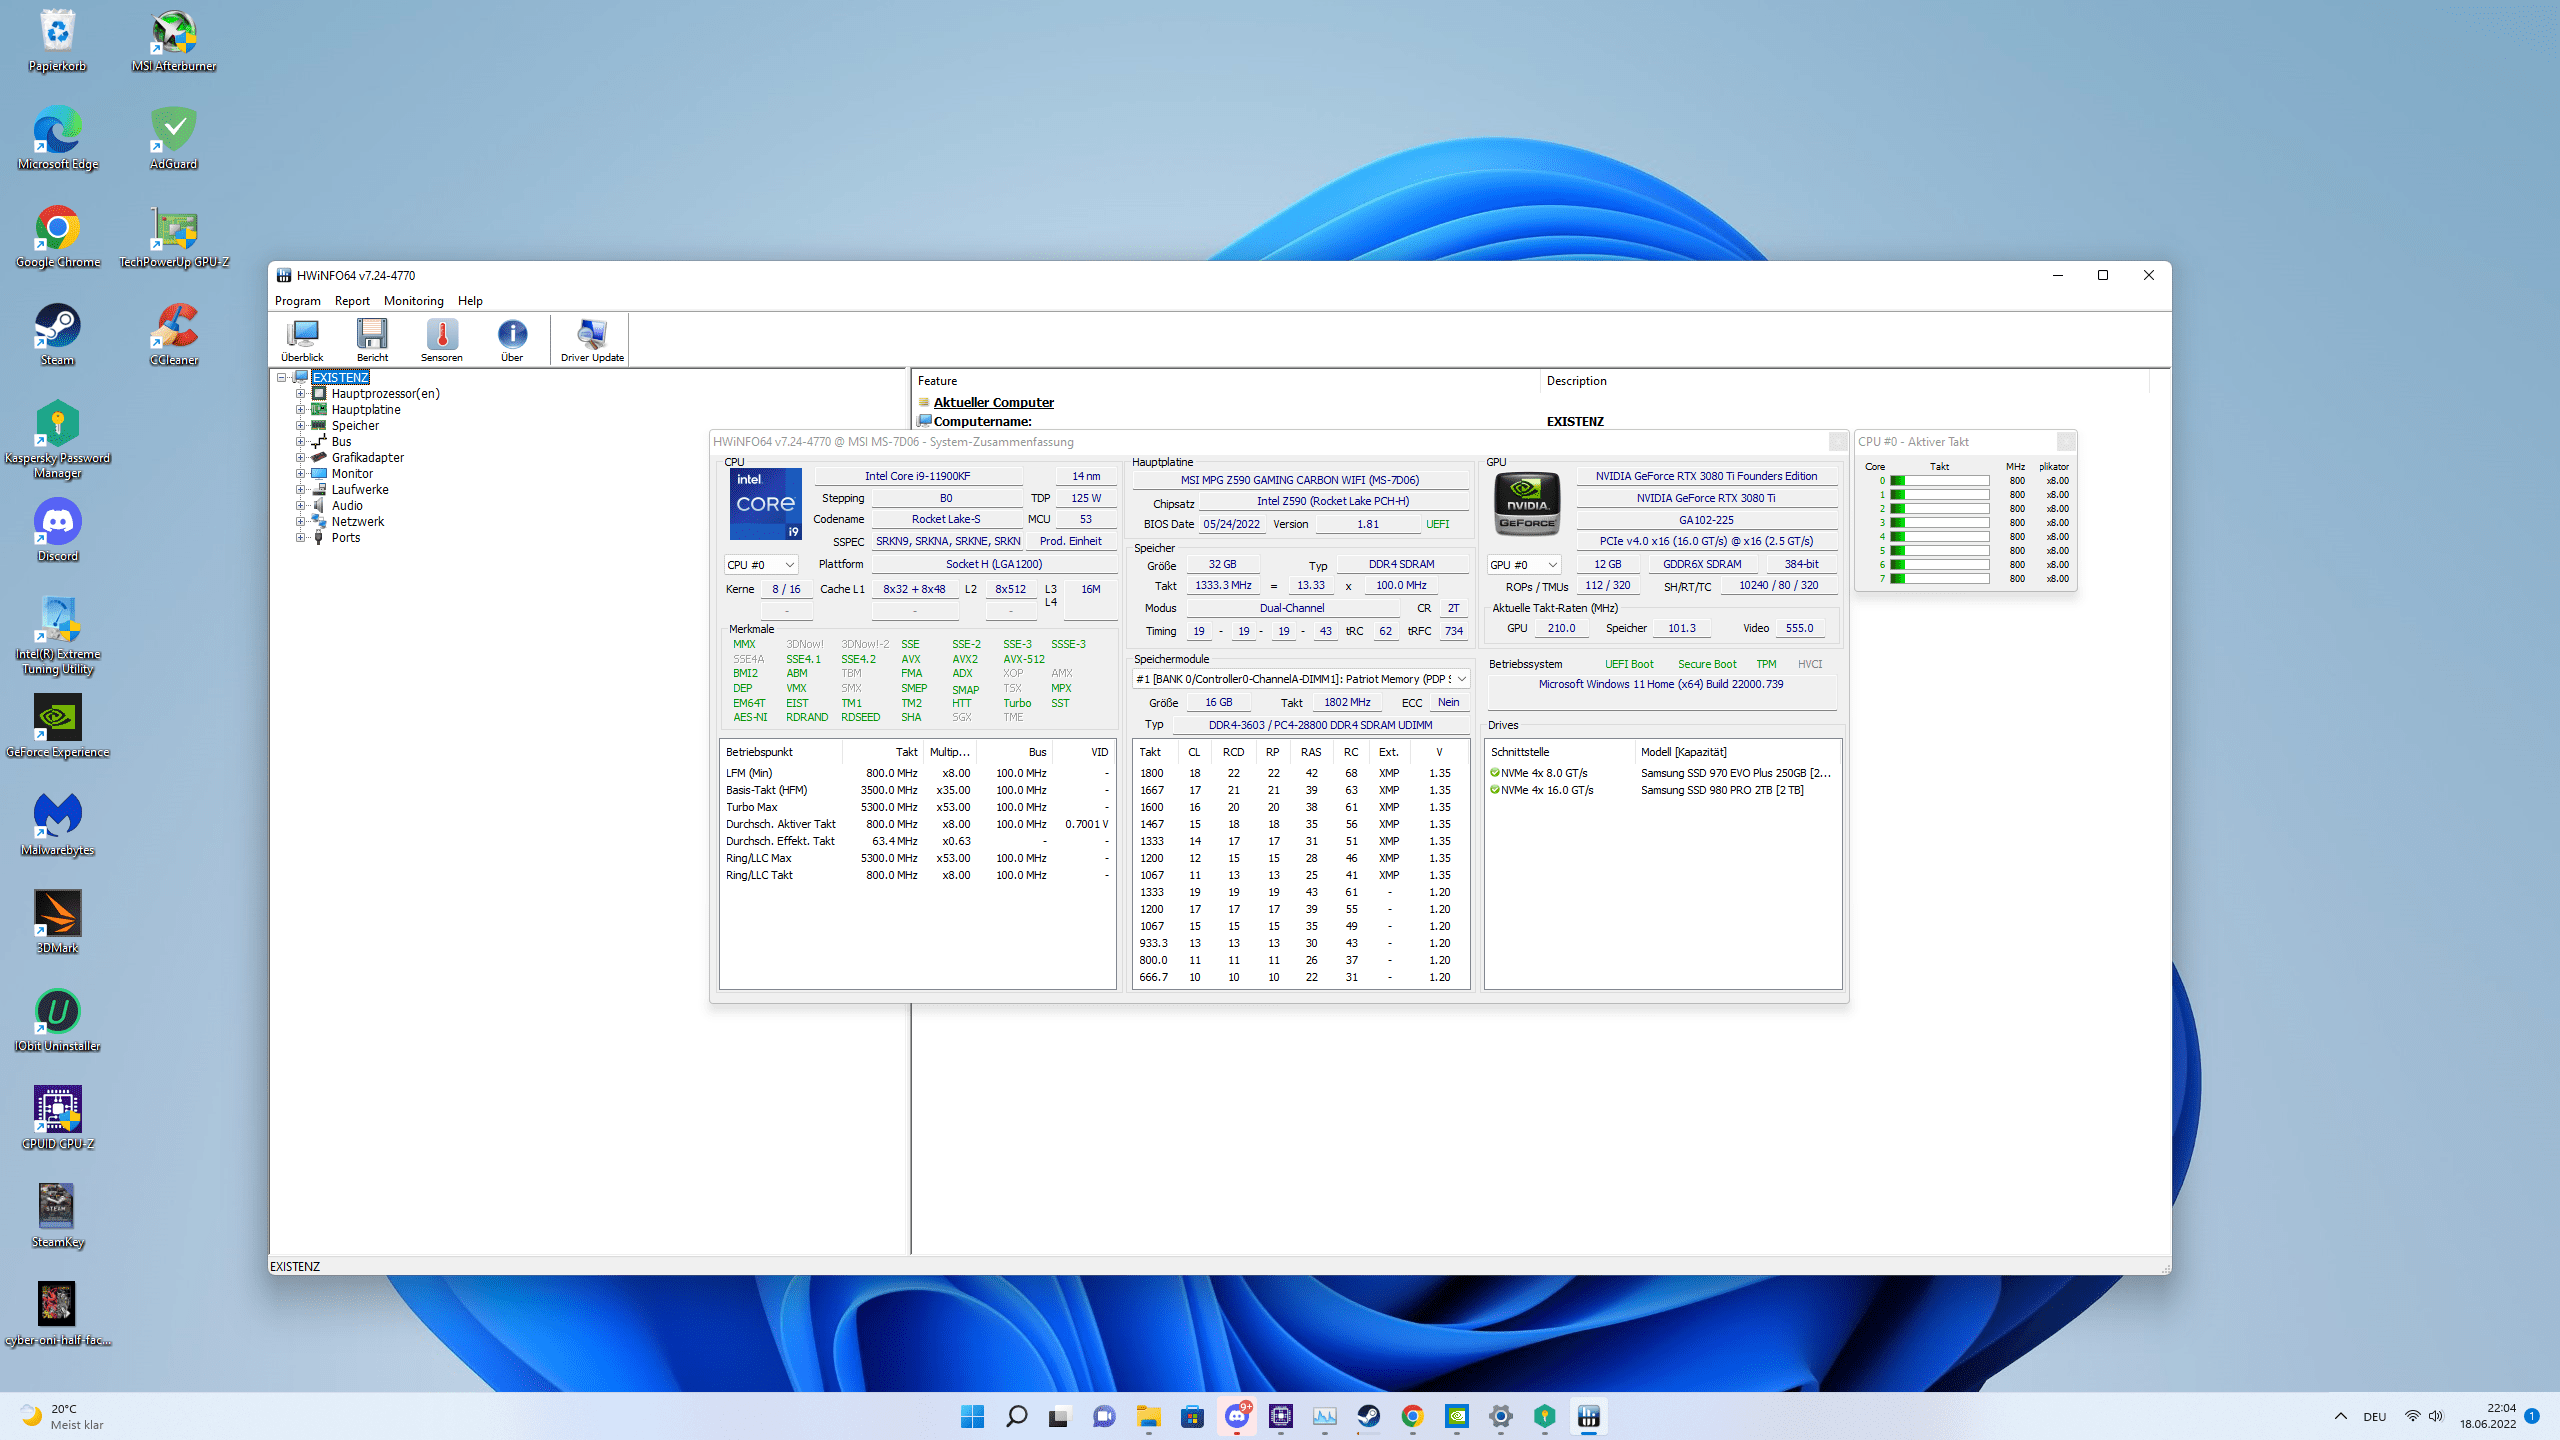This screenshot has height=1440, width=2560.
Task: Close the System-Zusammenfassung summary window
Action: coord(1838,441)
